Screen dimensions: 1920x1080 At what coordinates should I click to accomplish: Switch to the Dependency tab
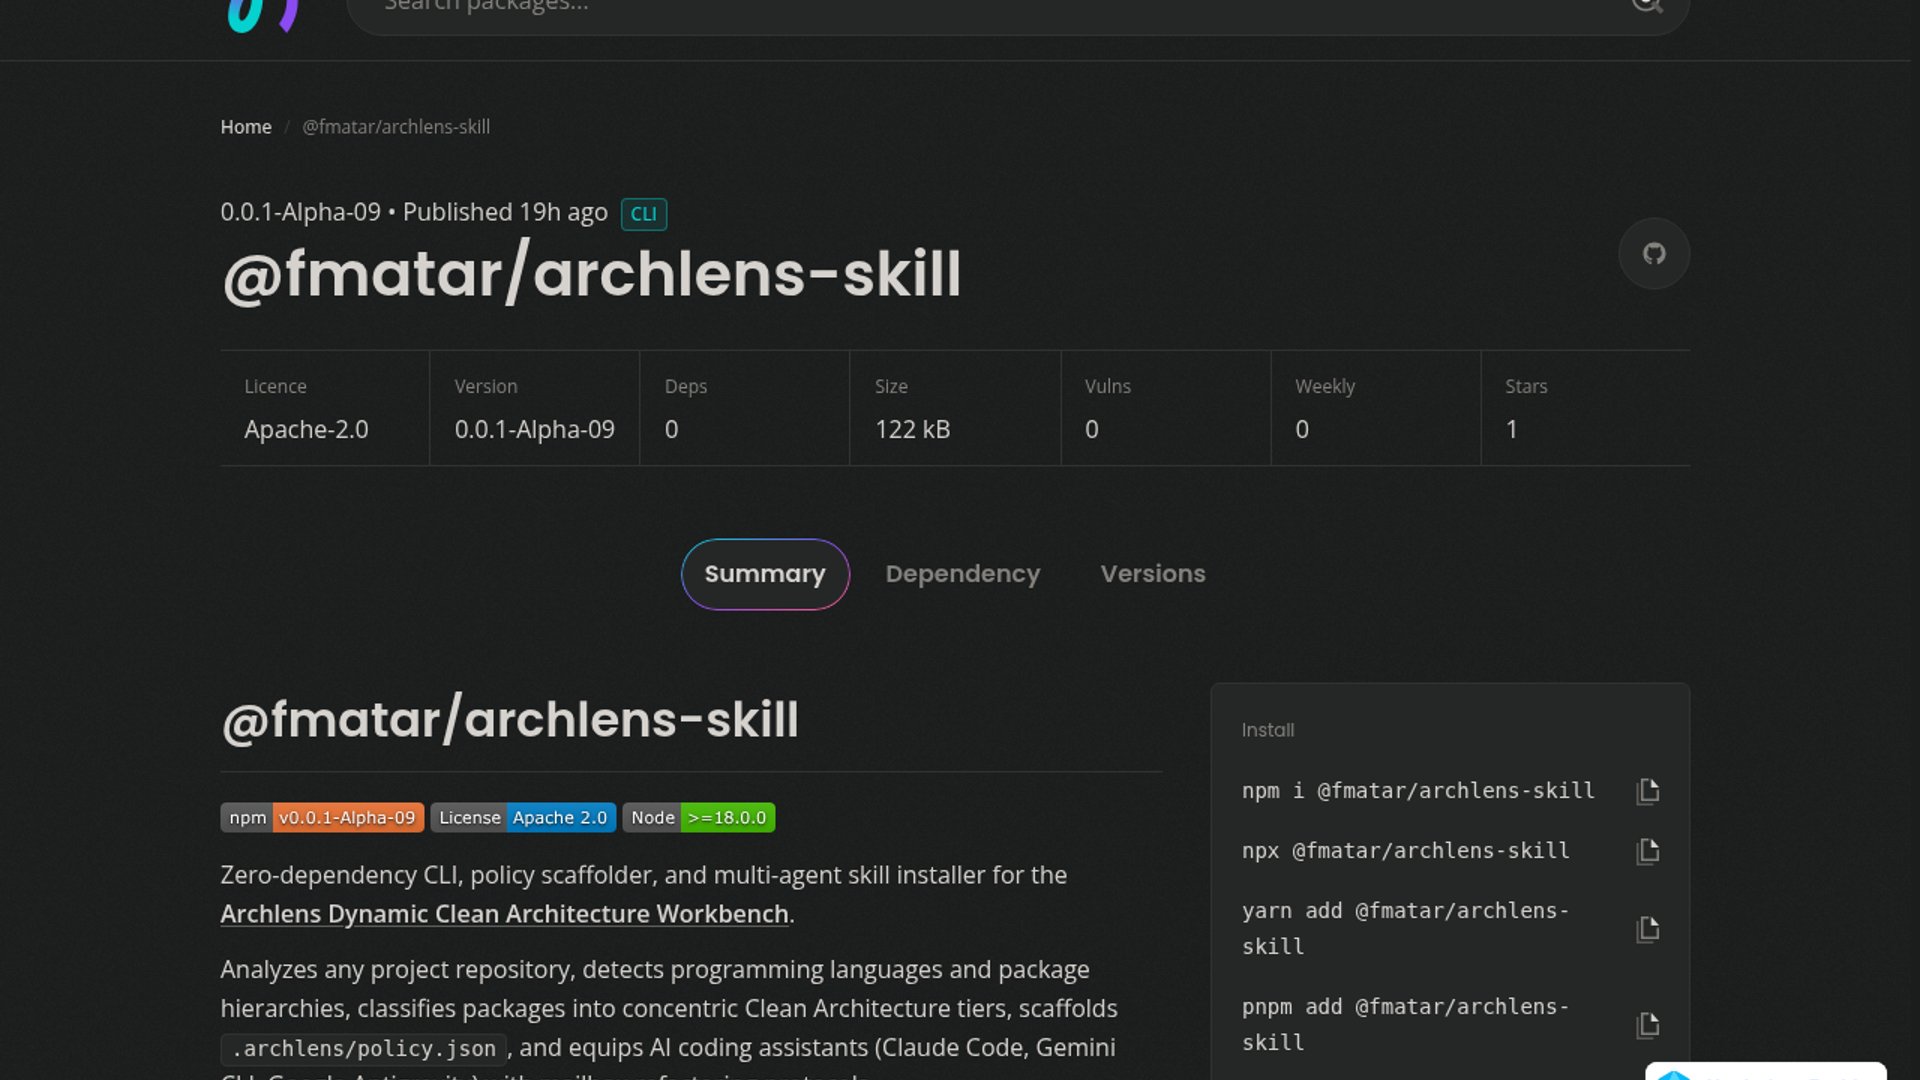click(x=963, y=574)
